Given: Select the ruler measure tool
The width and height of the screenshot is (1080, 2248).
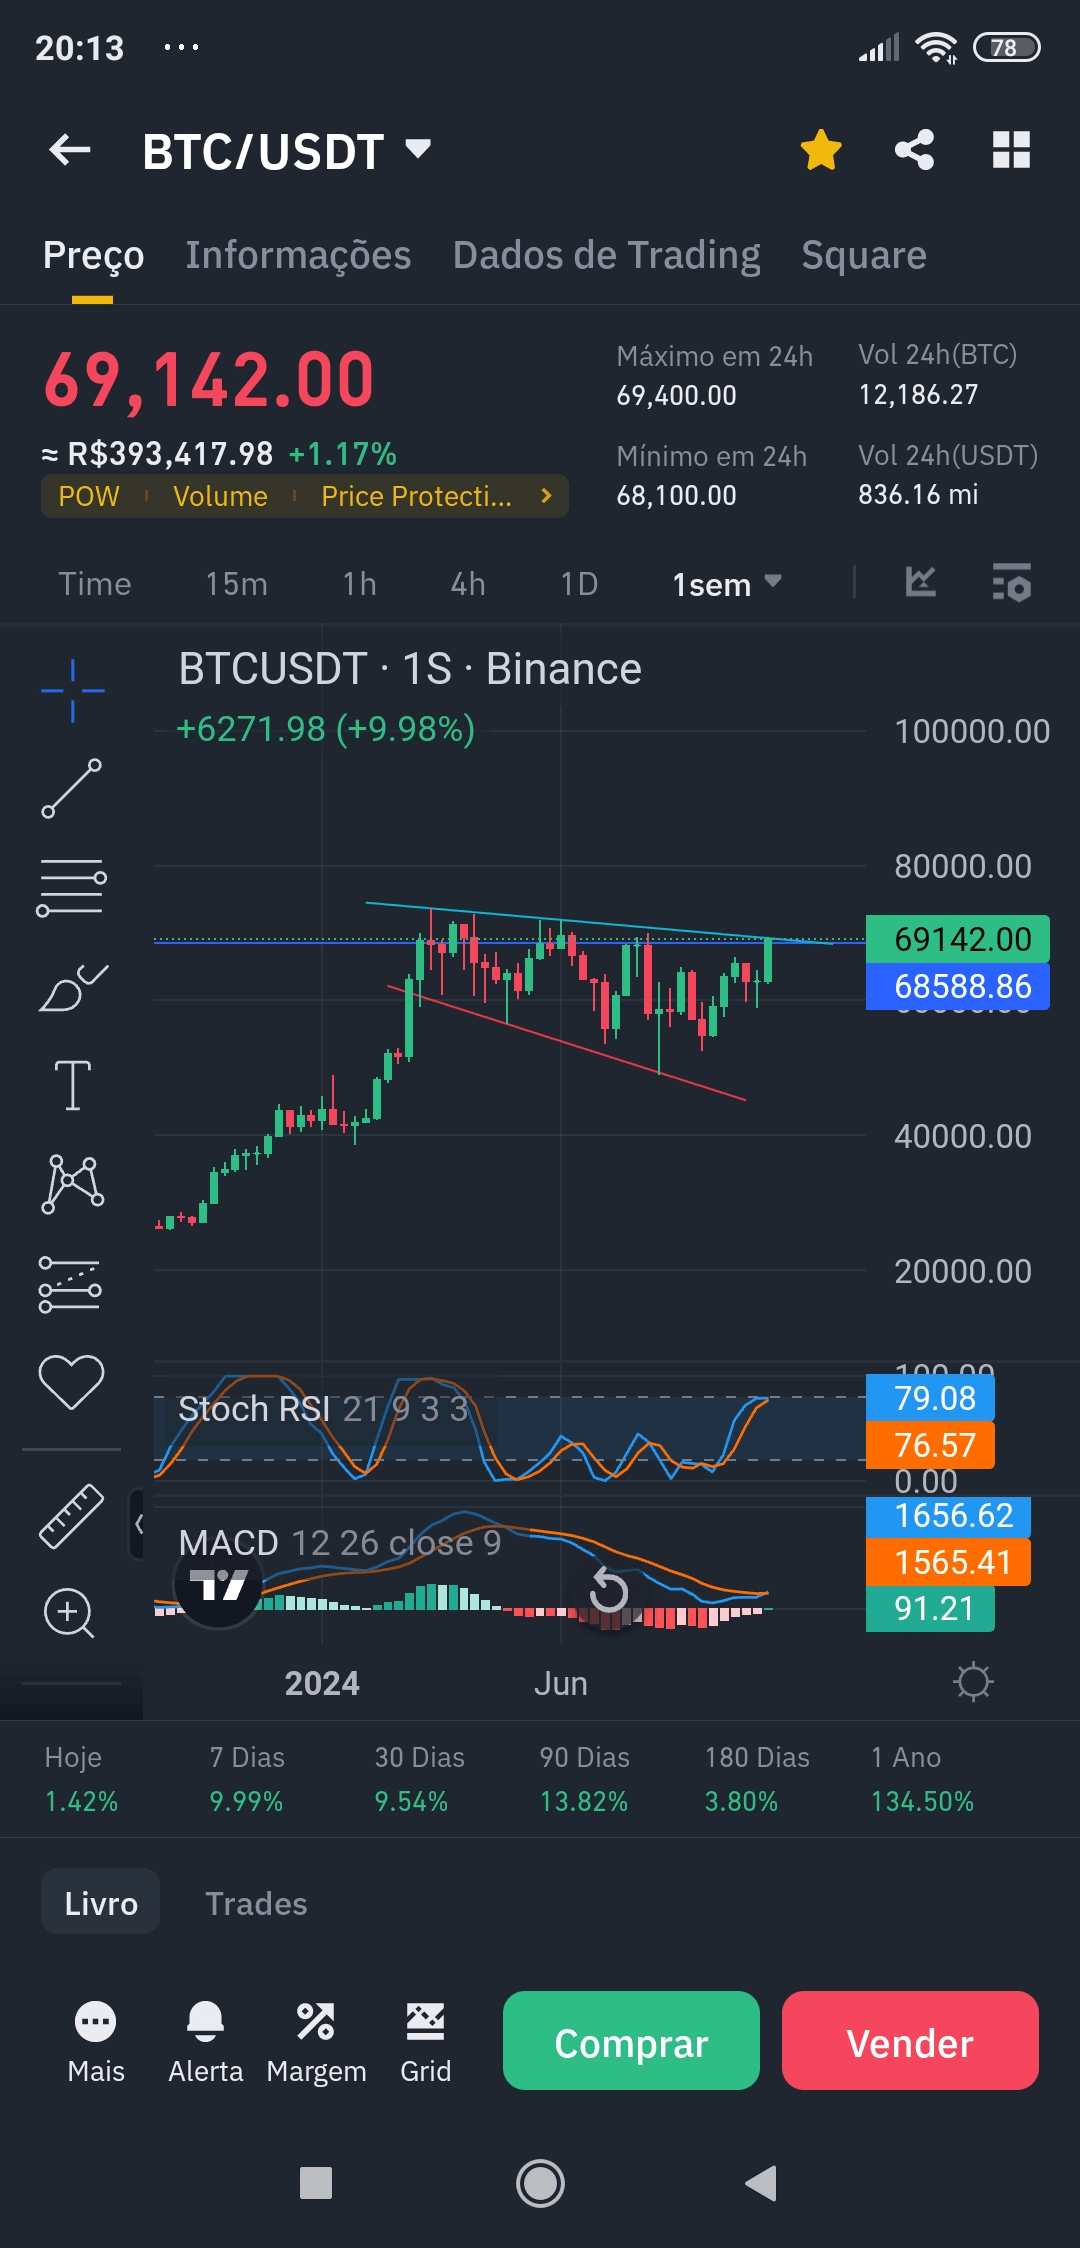Looking at the screenshot, I should (72, 1516).
